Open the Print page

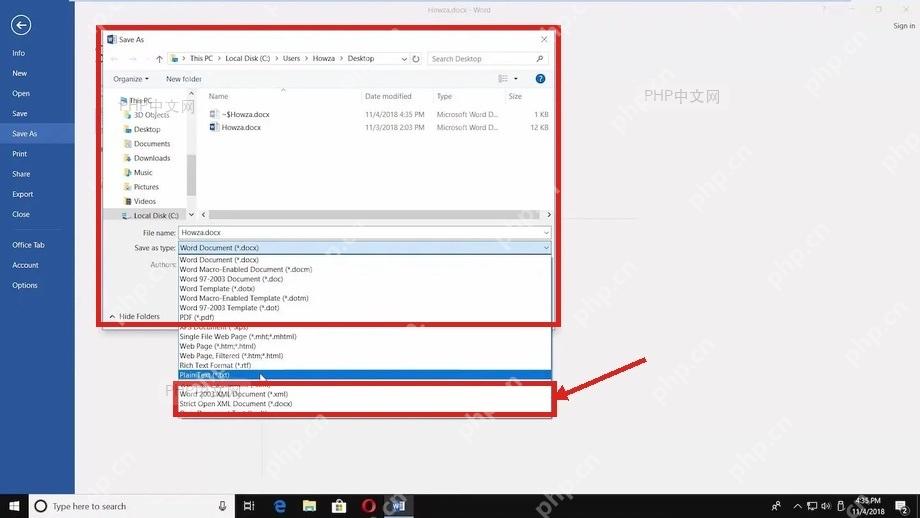click(19, 154)
